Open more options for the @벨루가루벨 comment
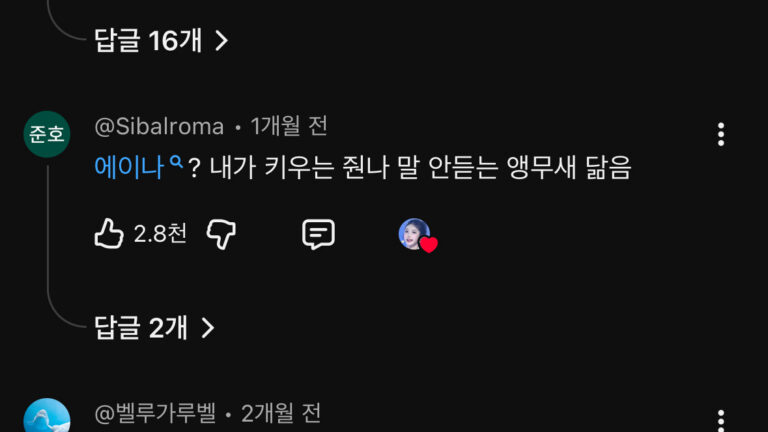The image size is (768, 432). tap(720, 420)
